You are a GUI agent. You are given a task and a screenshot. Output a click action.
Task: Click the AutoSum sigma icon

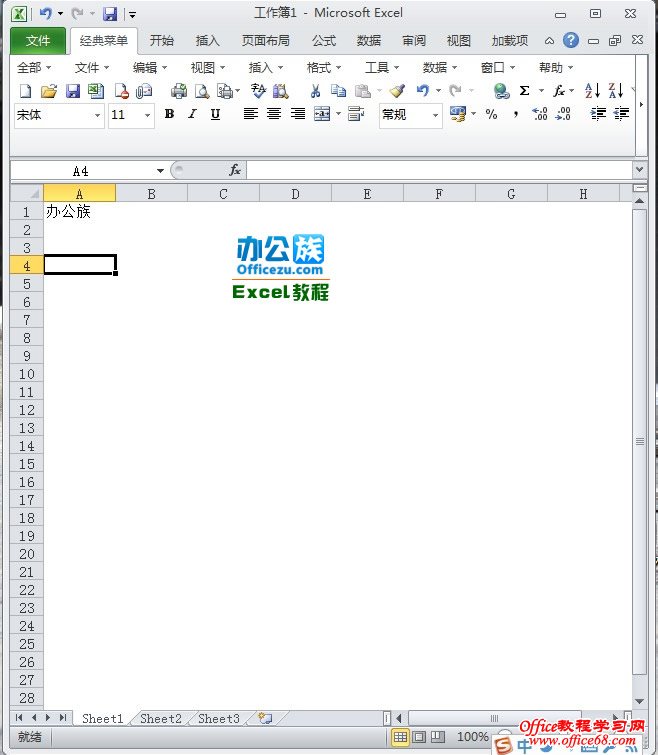point(524,91)
